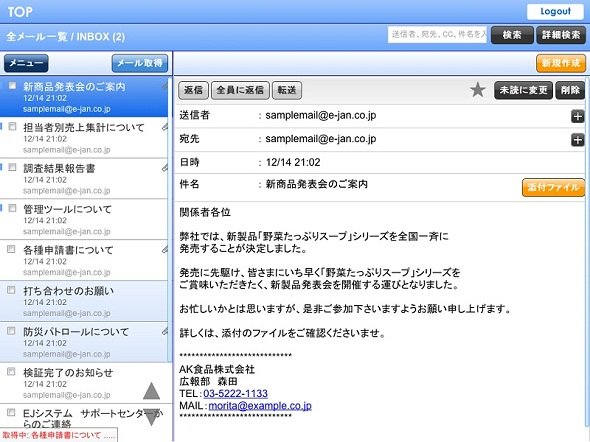Open the メニュー menu button
Viewport: 590px width, 442px height.
(26, 63)
